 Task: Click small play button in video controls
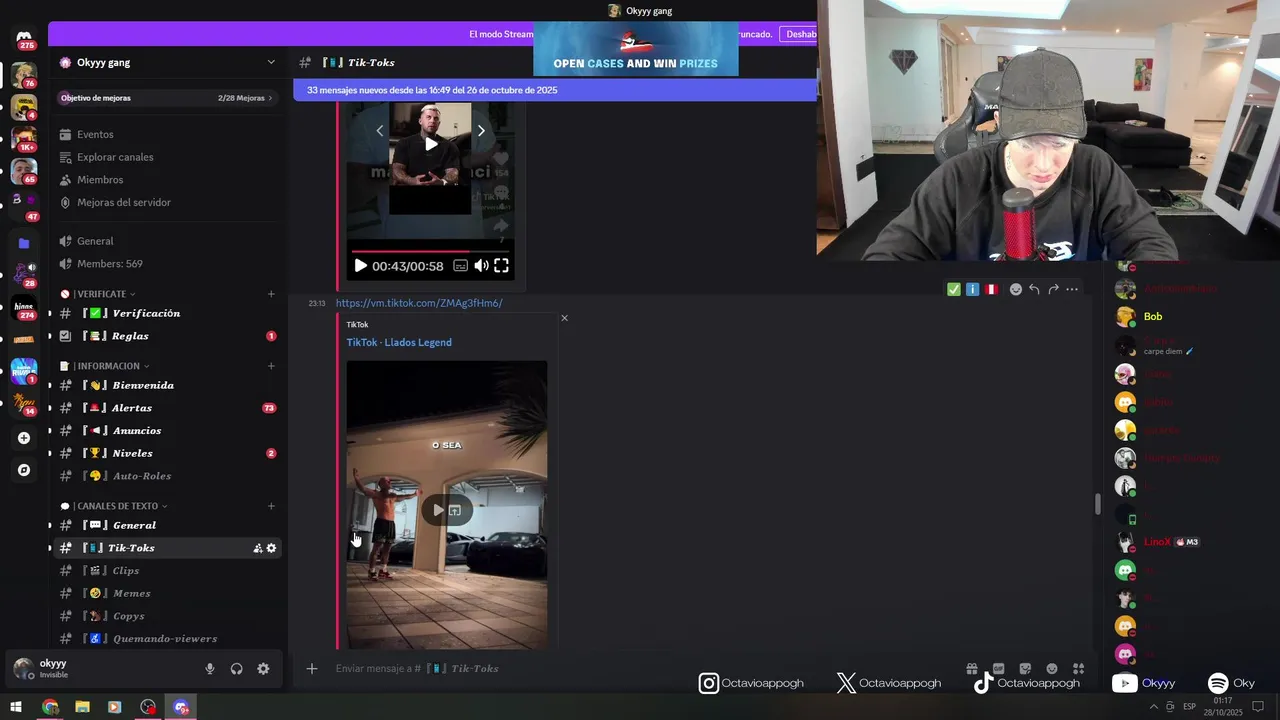pos(360,266)
